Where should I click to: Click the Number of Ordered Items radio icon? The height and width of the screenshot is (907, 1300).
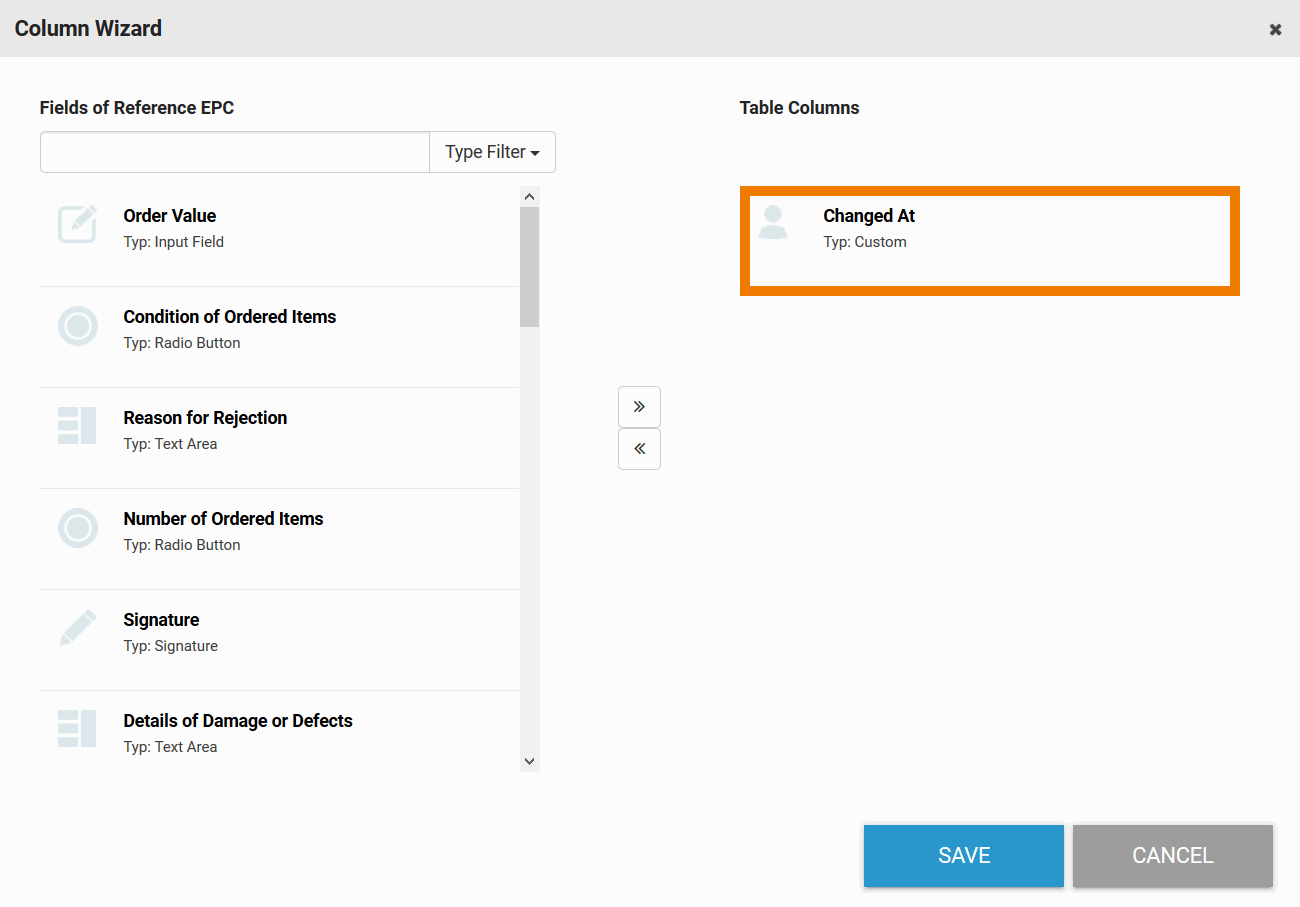tap(78, 528)
